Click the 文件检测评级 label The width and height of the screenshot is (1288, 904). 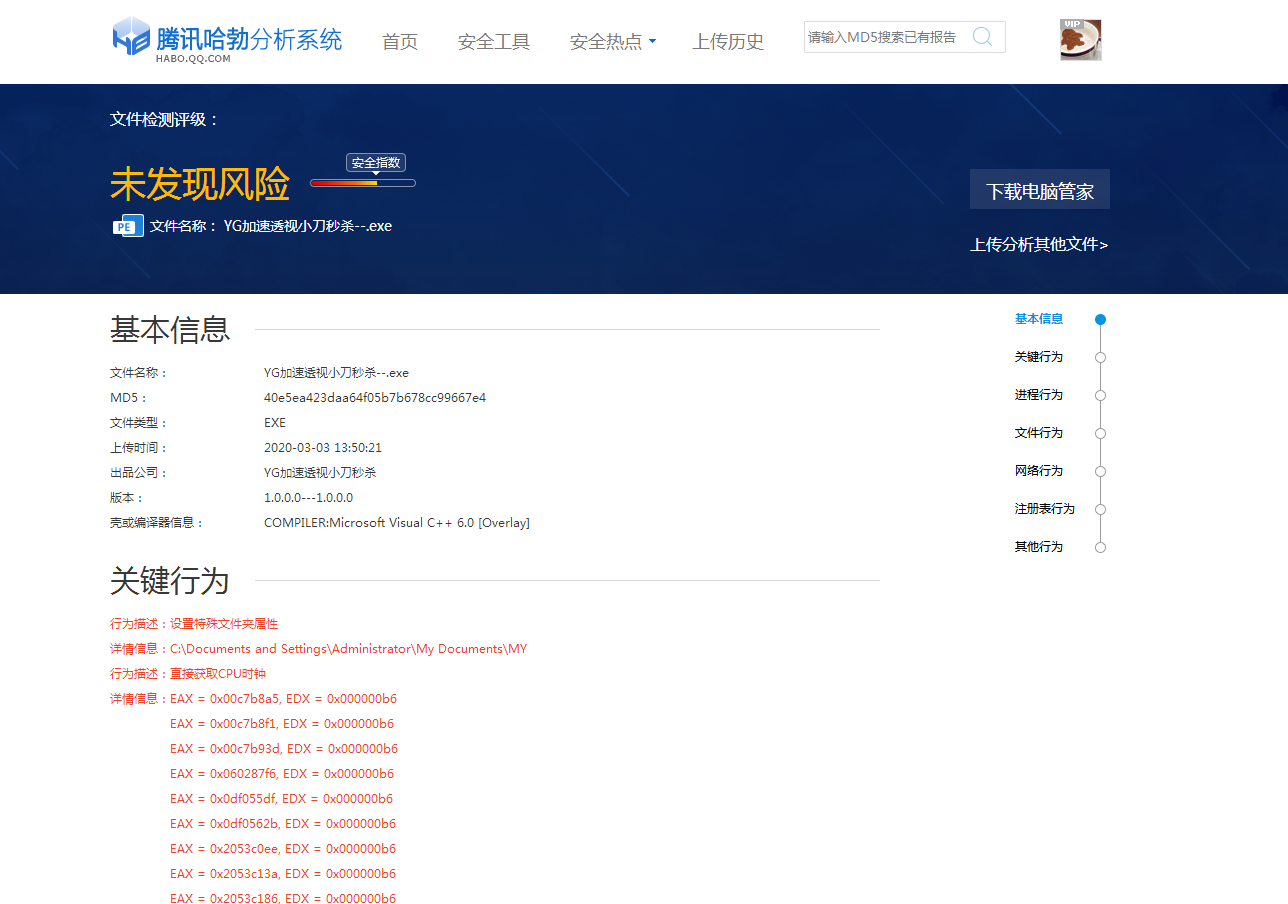click(164, 119)
